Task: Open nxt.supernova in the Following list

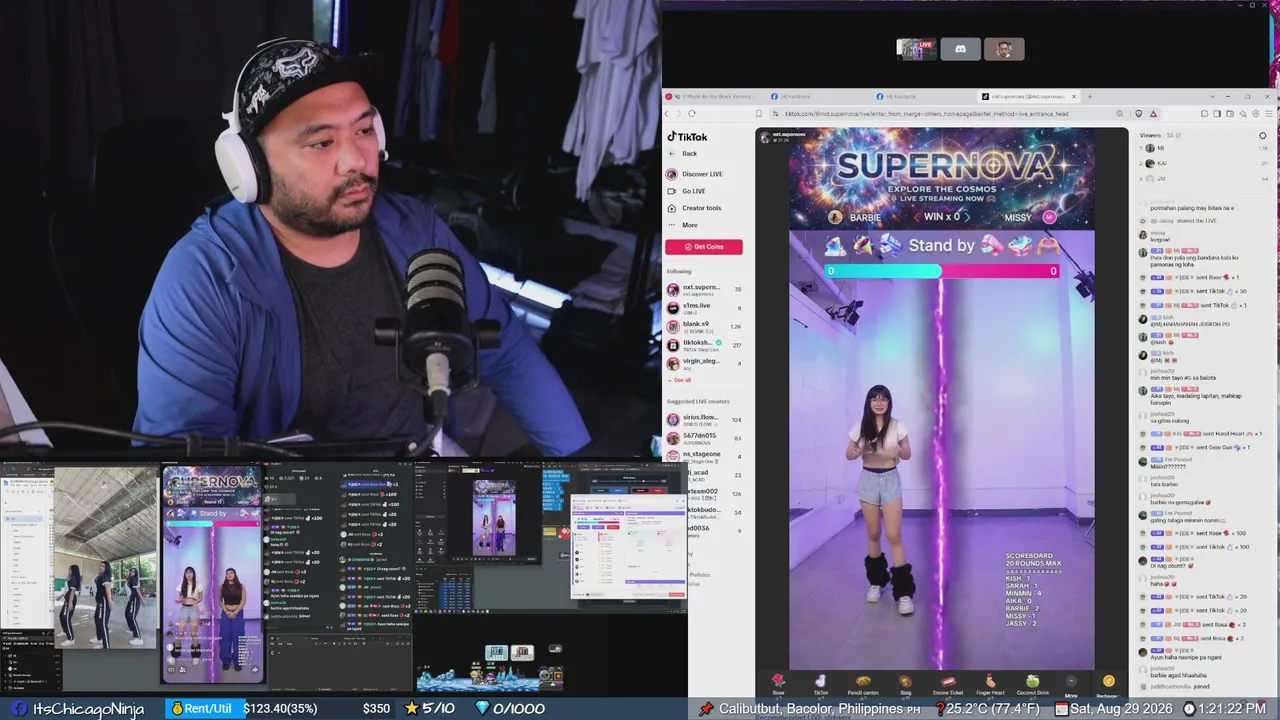Action: click(x=704, y=290)
